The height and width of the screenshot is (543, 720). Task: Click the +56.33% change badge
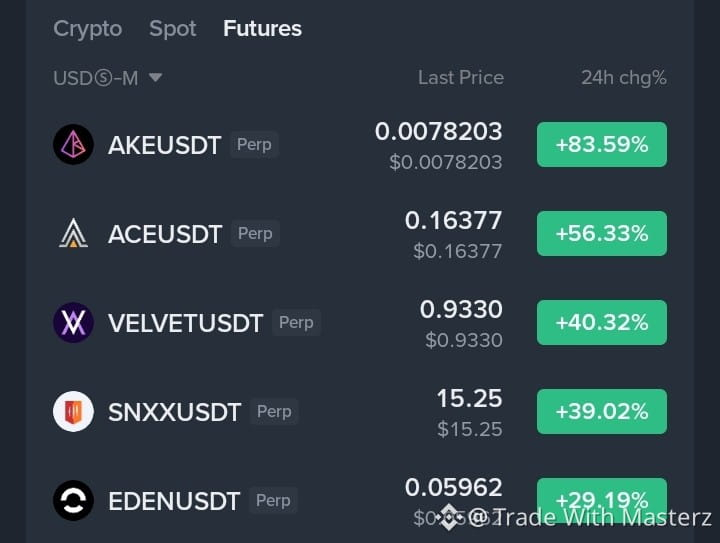(602, 233)
